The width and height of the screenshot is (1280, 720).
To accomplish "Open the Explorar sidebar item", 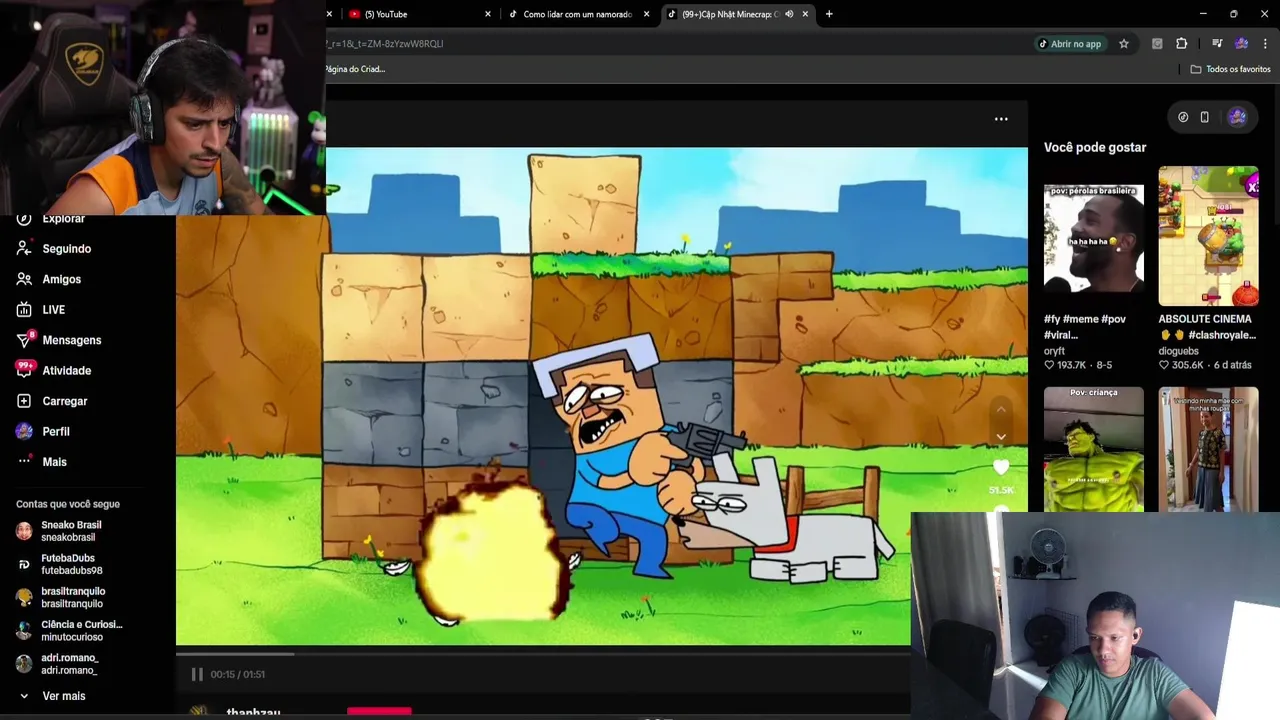I will (63, 219).
